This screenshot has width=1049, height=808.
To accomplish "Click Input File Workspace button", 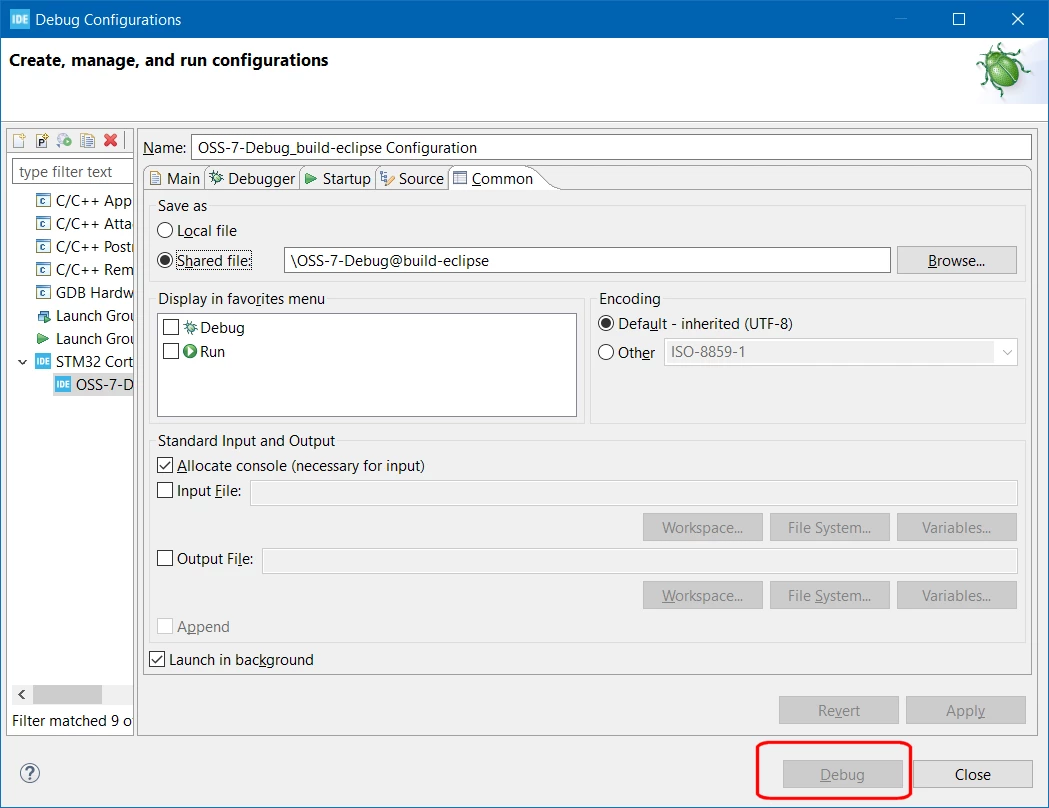I will tap(702, 527).
